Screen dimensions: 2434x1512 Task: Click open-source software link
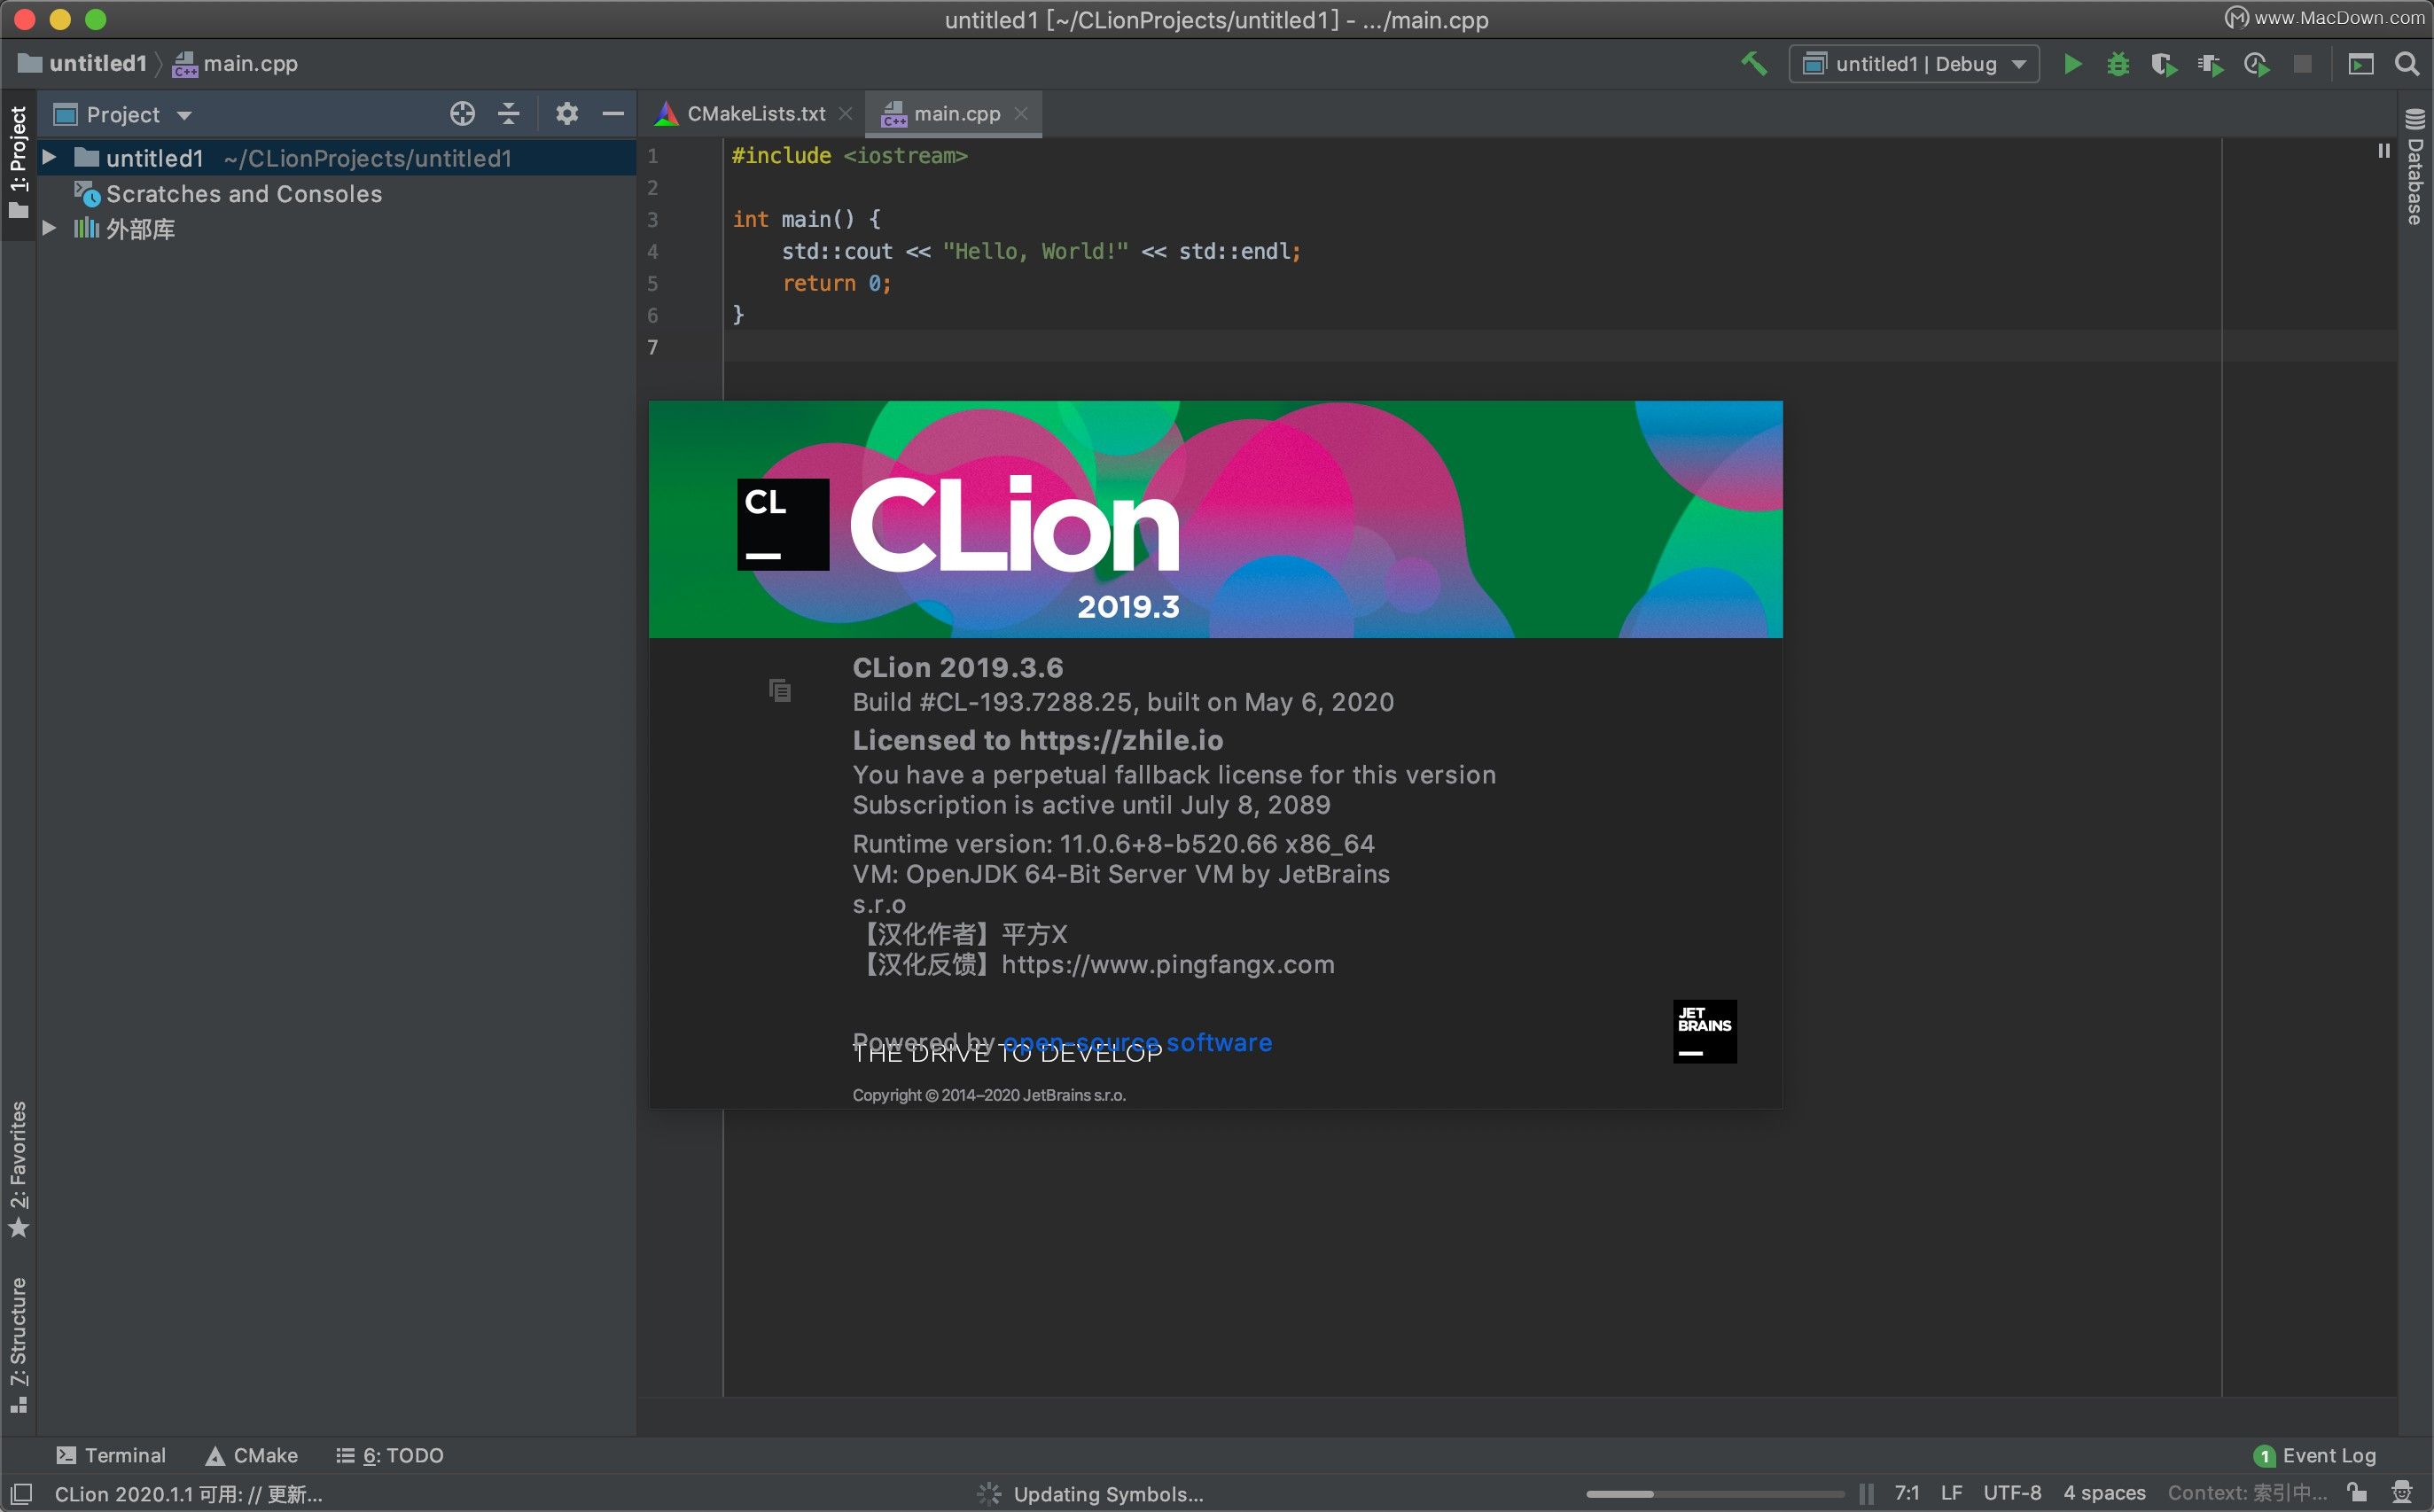click(x=1138, y=1042)
